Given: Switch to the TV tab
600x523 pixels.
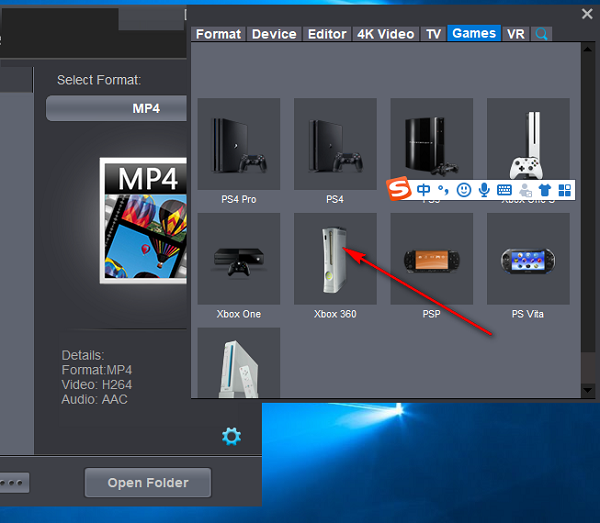Looking at the screenshot, I should coord(434,34).
